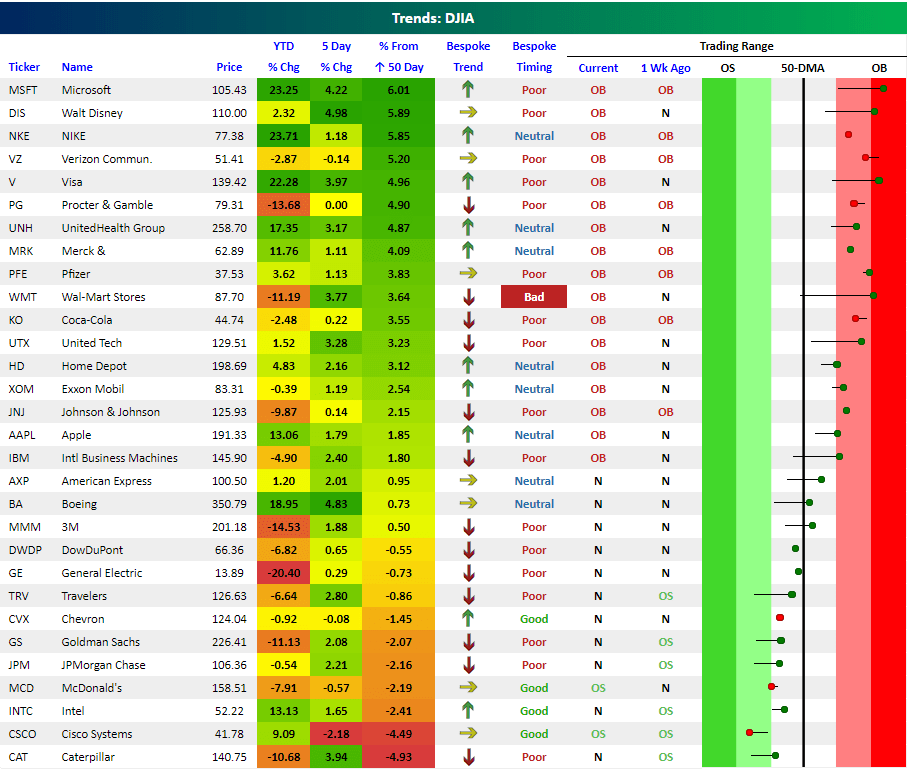Select Chevron's green up trend arrow

coord(468,619)
